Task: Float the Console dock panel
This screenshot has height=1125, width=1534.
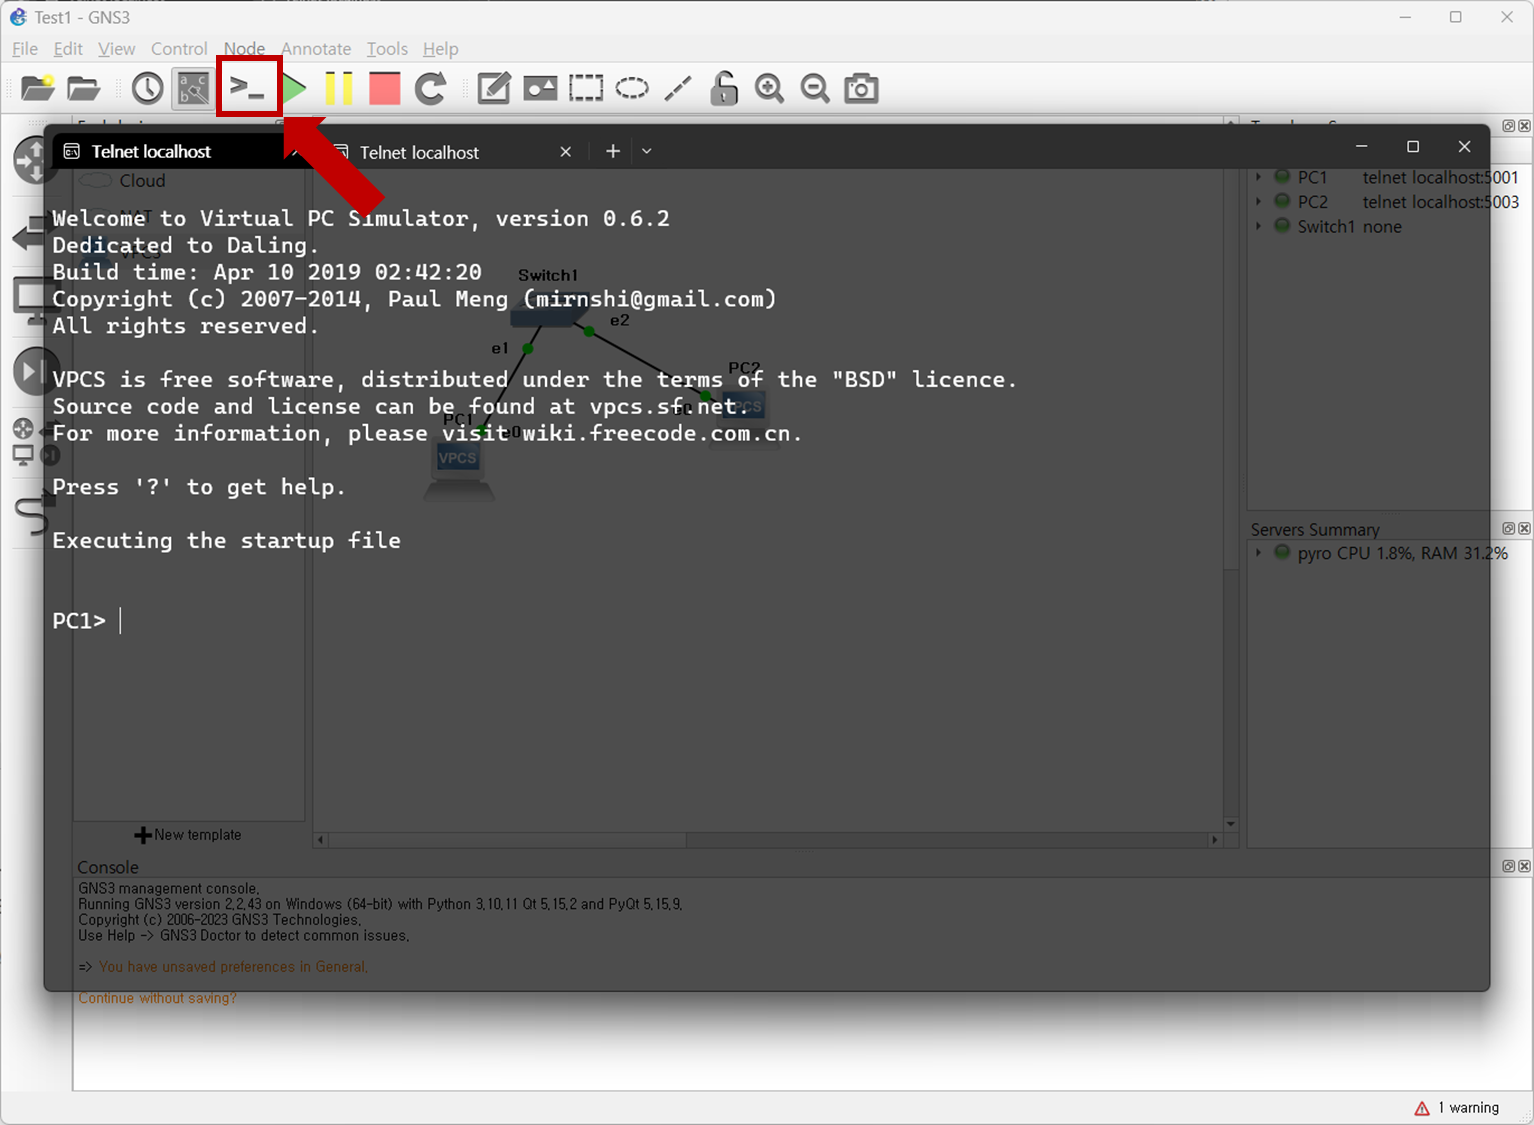Action: point(1508,866)
